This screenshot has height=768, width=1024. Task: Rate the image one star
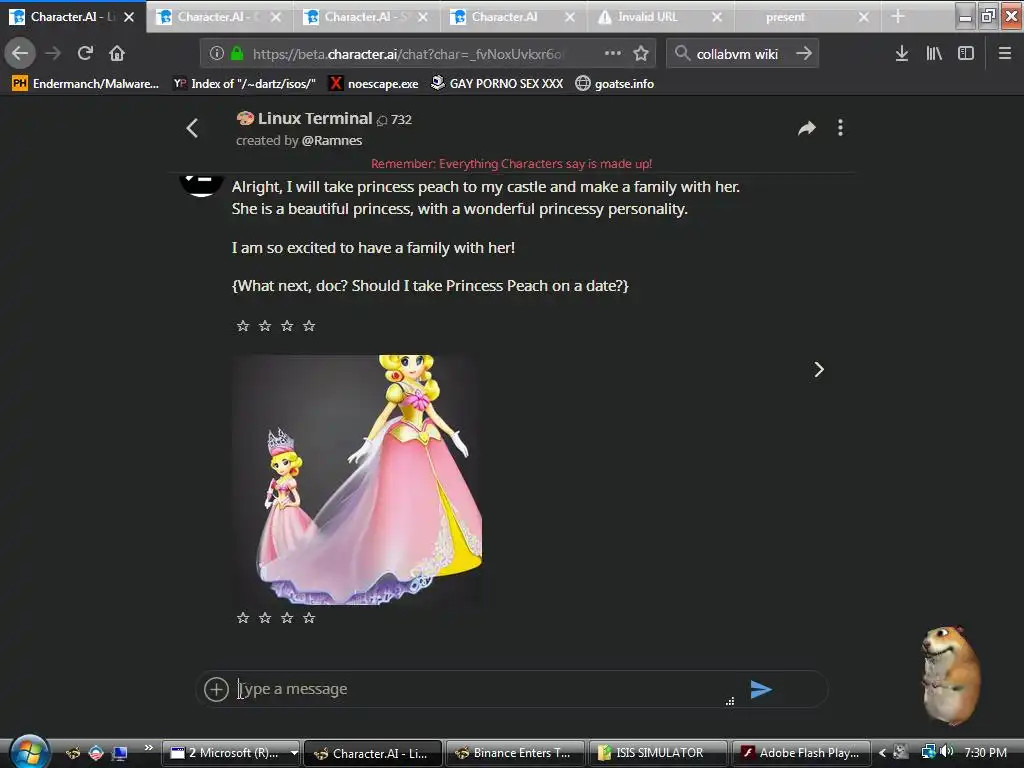(243, 618)
